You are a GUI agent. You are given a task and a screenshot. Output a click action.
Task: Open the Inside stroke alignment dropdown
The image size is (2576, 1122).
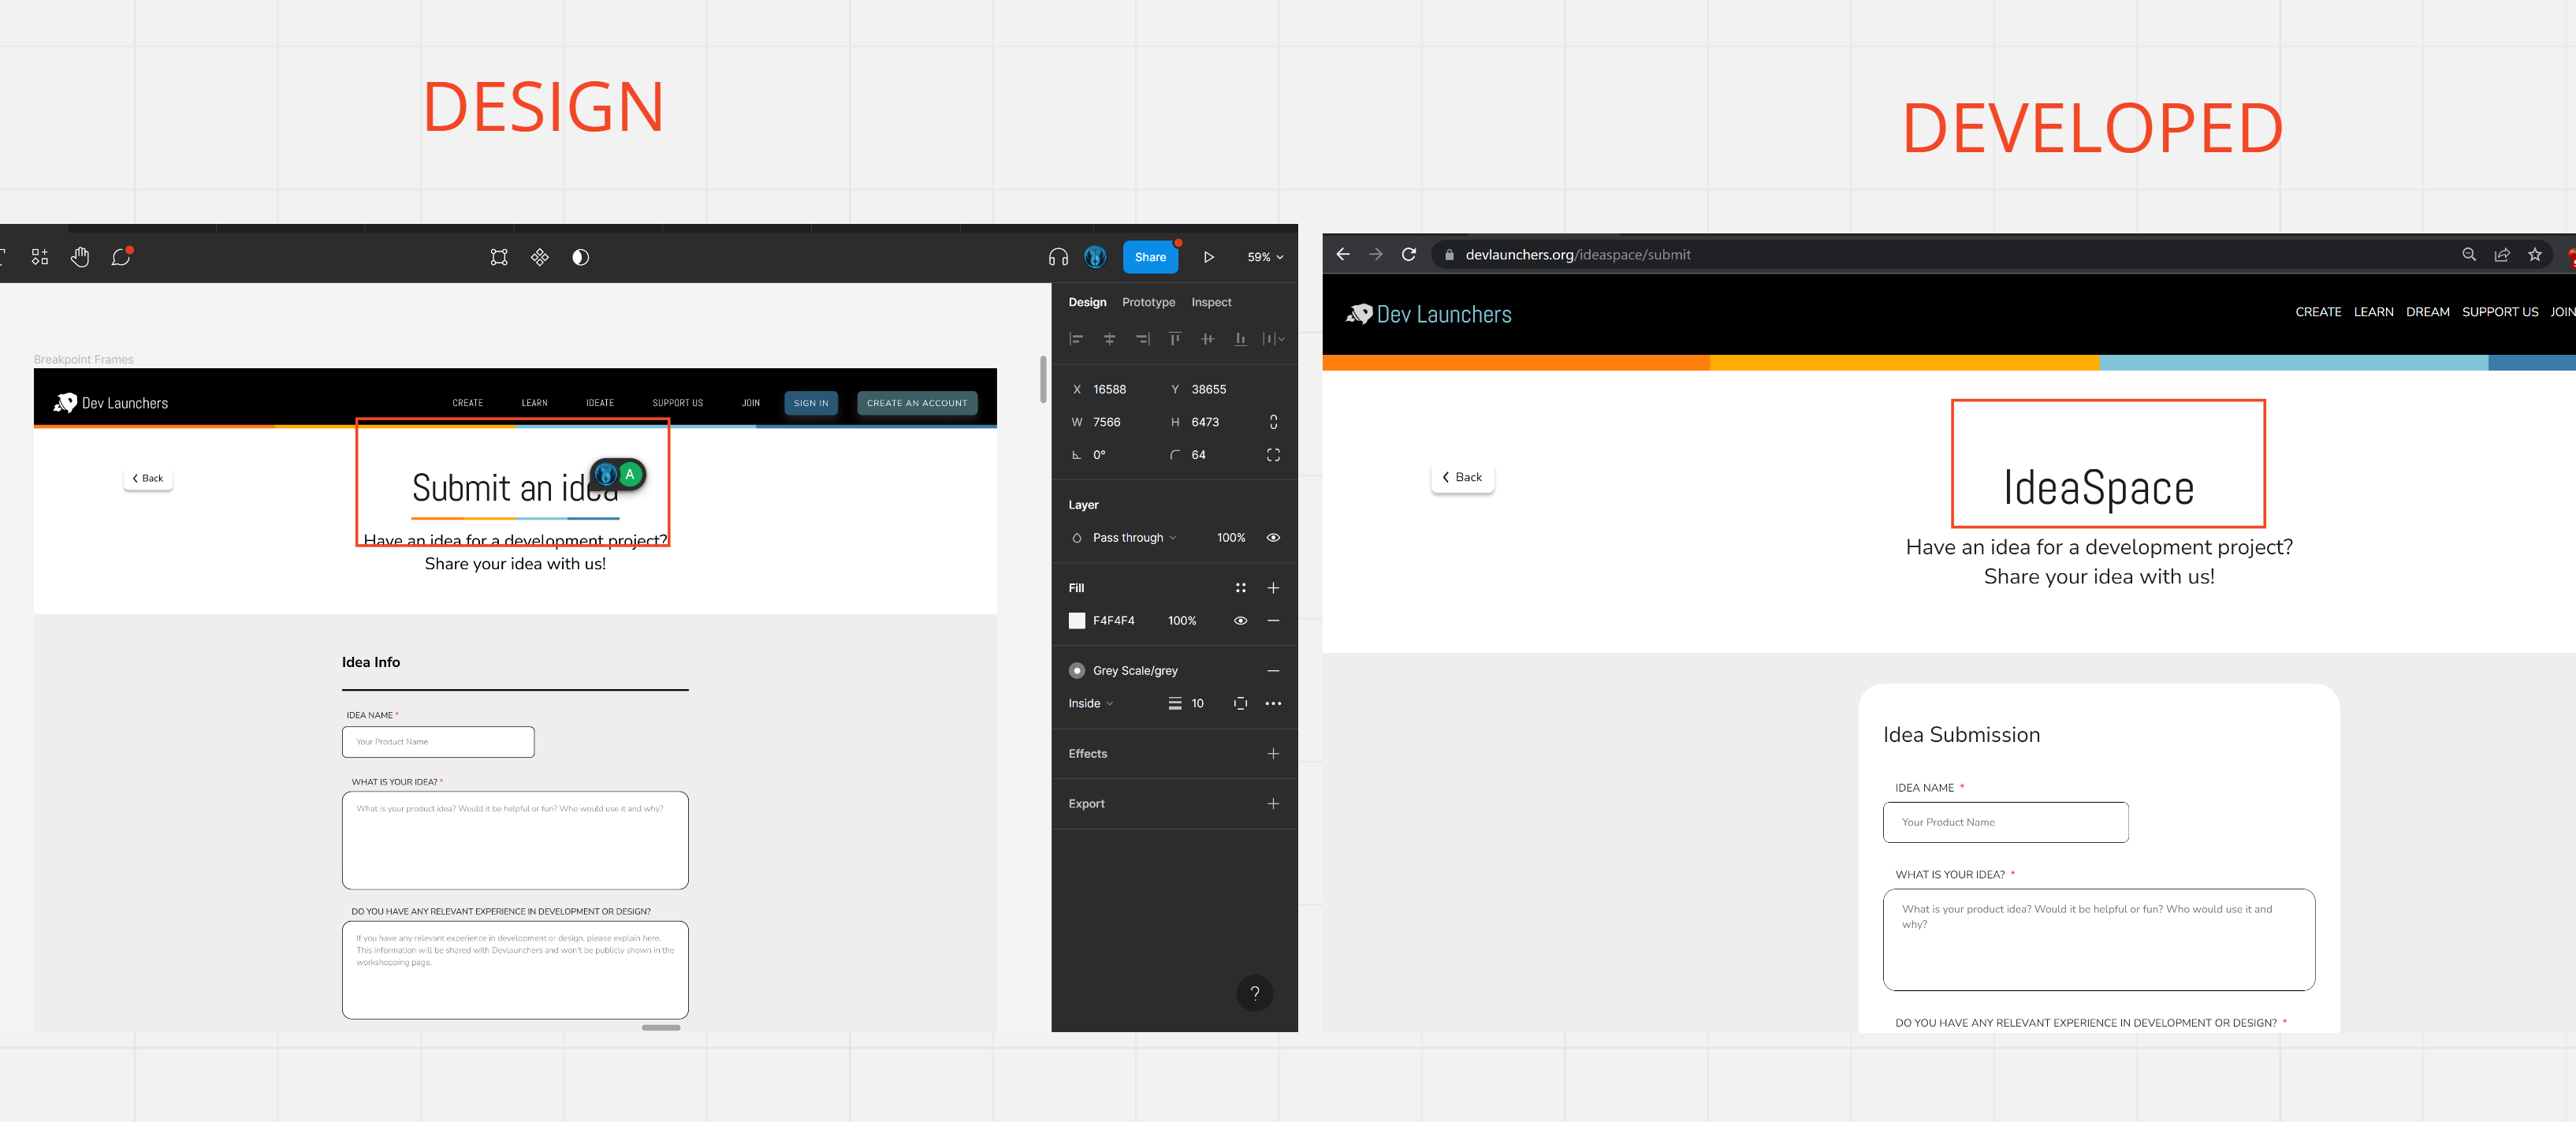coord(1091,703)
